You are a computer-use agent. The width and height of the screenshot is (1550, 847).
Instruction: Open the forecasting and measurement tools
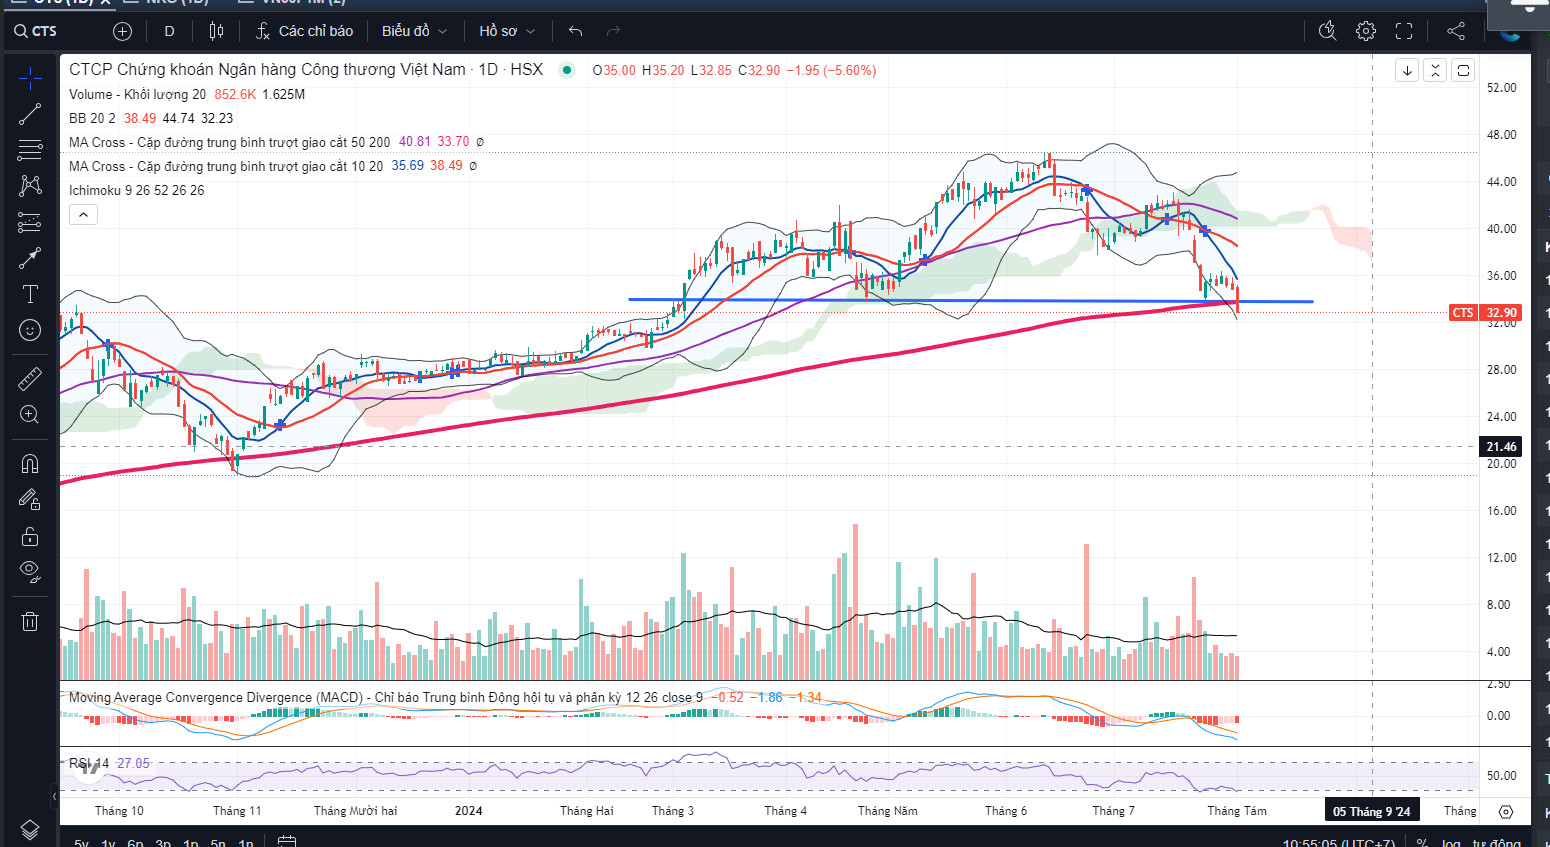click(x=30, y=222)
